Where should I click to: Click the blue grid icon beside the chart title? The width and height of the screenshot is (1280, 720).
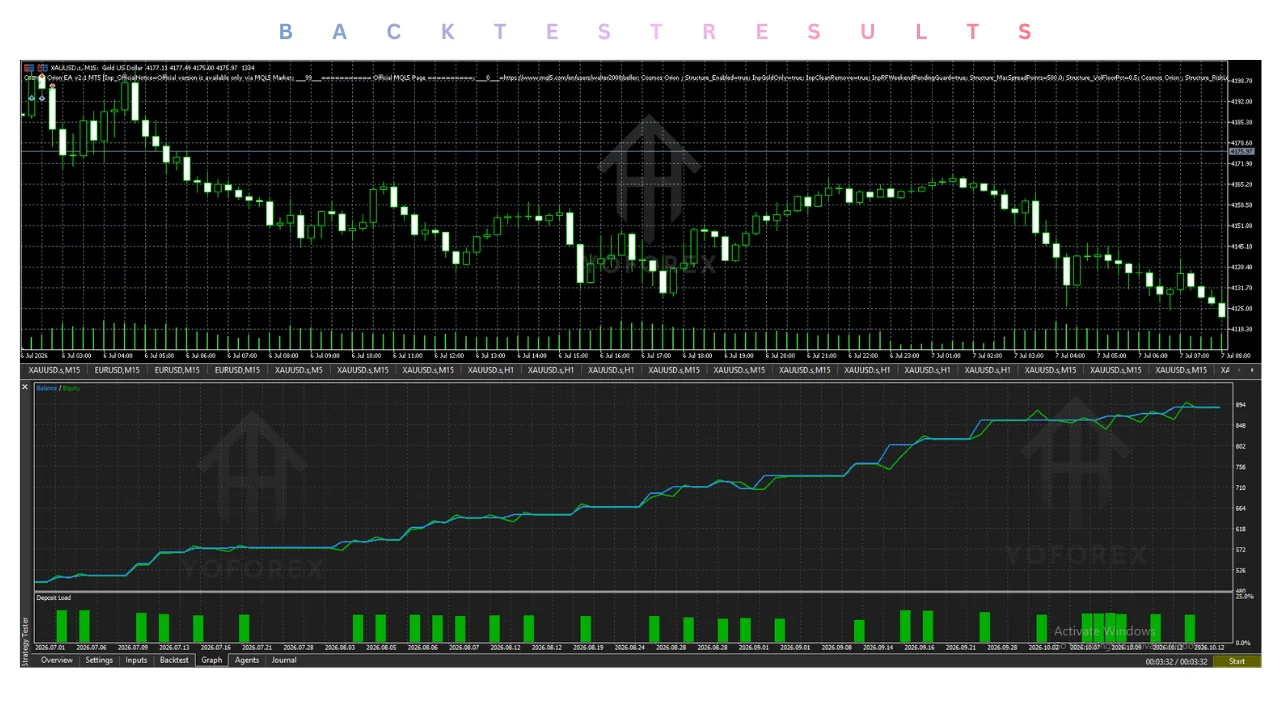(x=30, y=67)
